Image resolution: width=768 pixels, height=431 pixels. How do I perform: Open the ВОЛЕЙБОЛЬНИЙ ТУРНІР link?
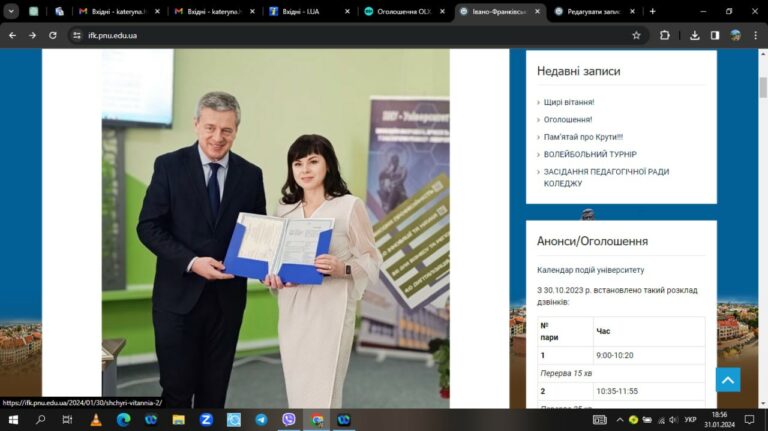click(590, 154)
